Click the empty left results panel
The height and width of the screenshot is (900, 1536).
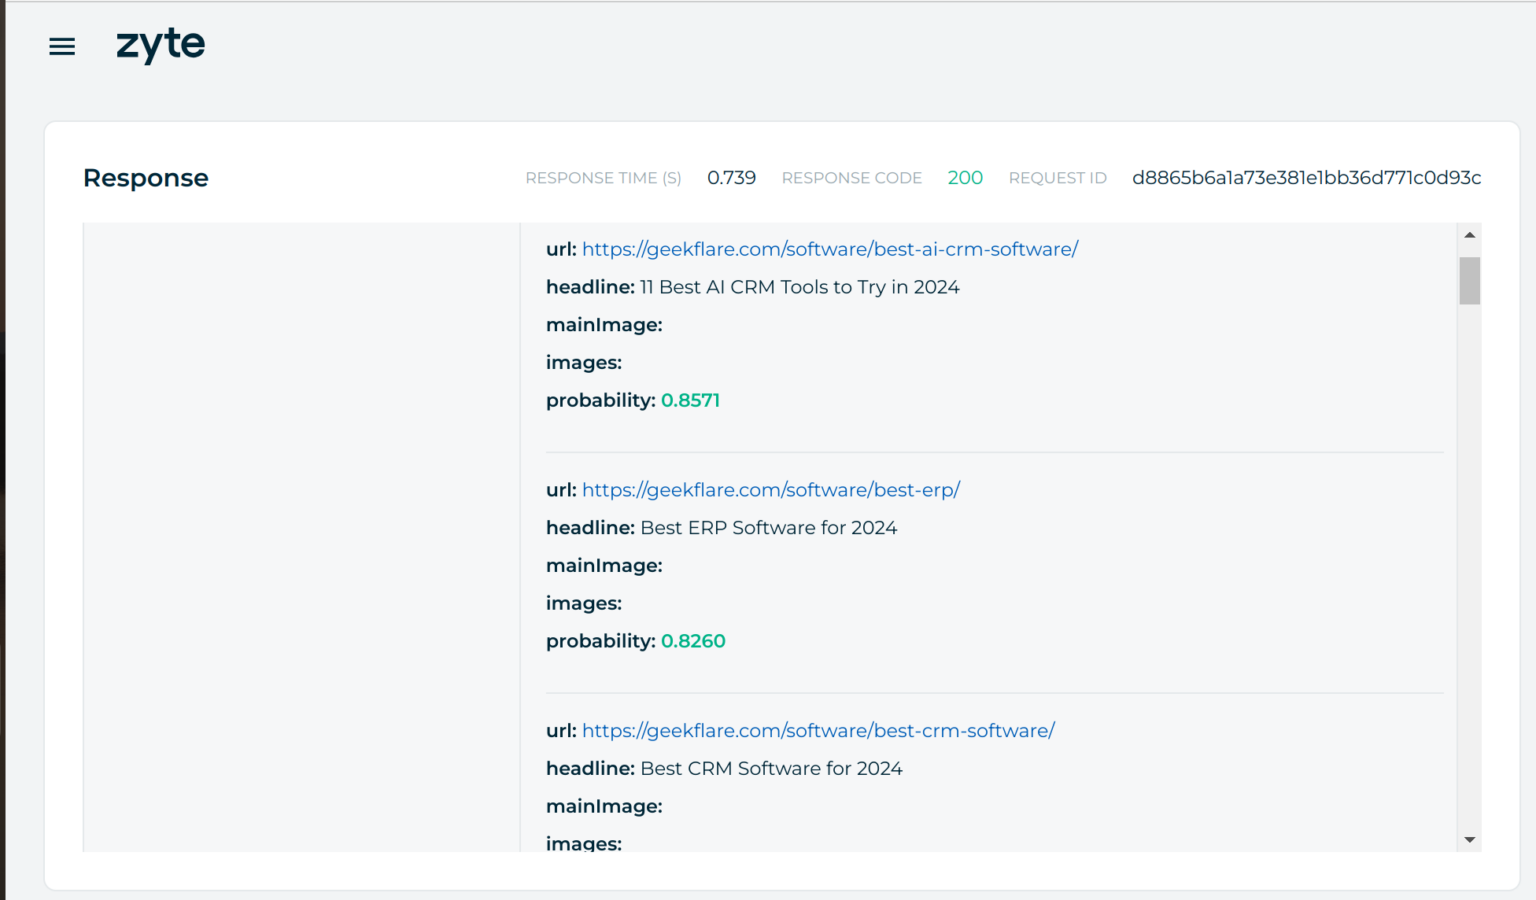pos(300,530)
